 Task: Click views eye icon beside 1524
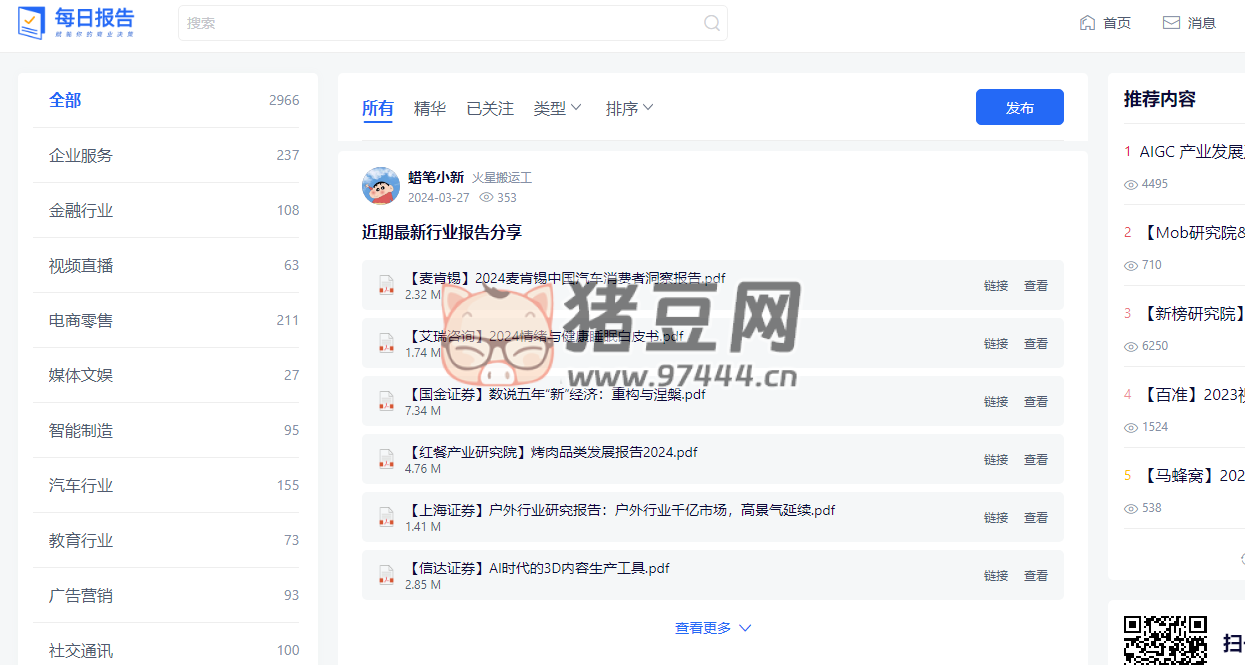(x=1131, y=427)
